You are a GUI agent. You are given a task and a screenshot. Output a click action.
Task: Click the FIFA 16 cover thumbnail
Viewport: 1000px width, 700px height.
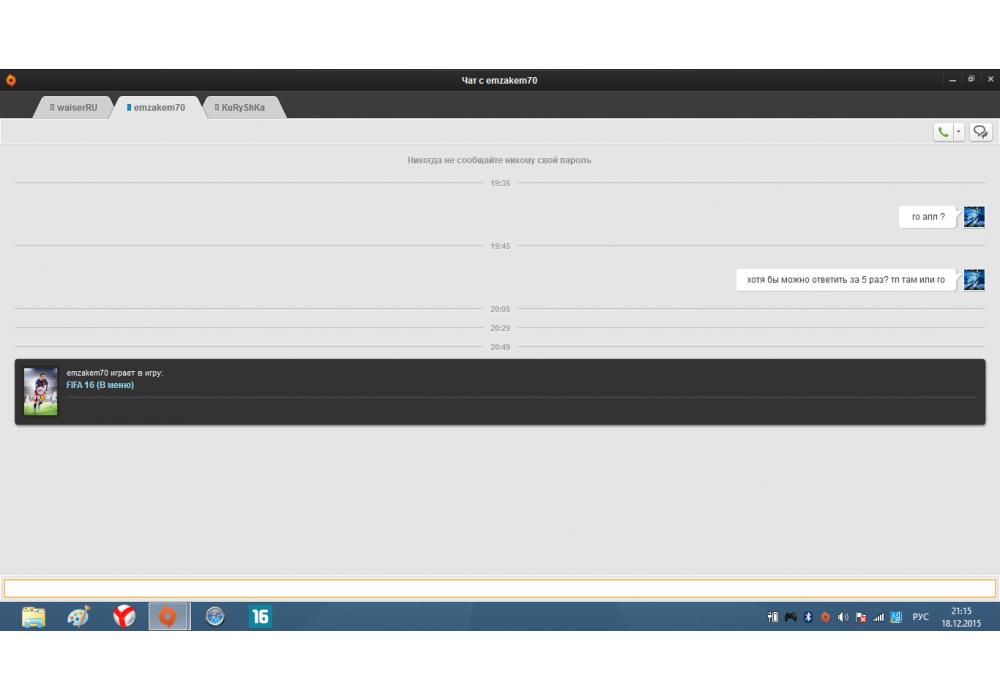coord(40,391)
